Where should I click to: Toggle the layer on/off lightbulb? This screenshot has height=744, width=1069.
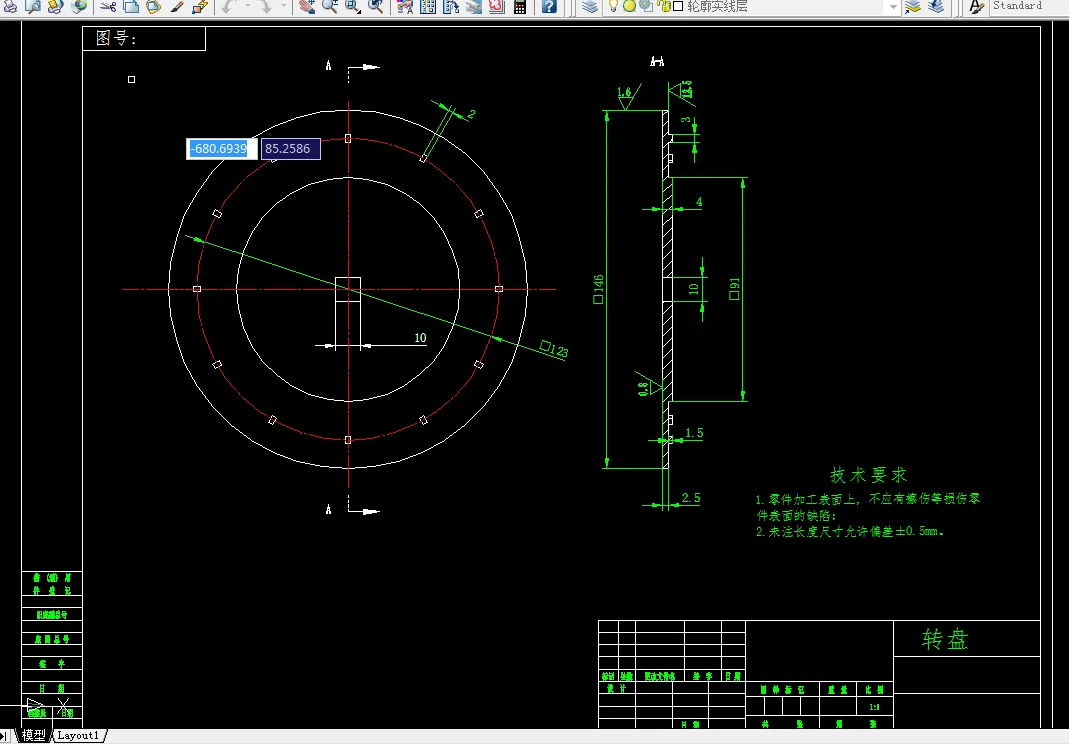coord(614,5)
